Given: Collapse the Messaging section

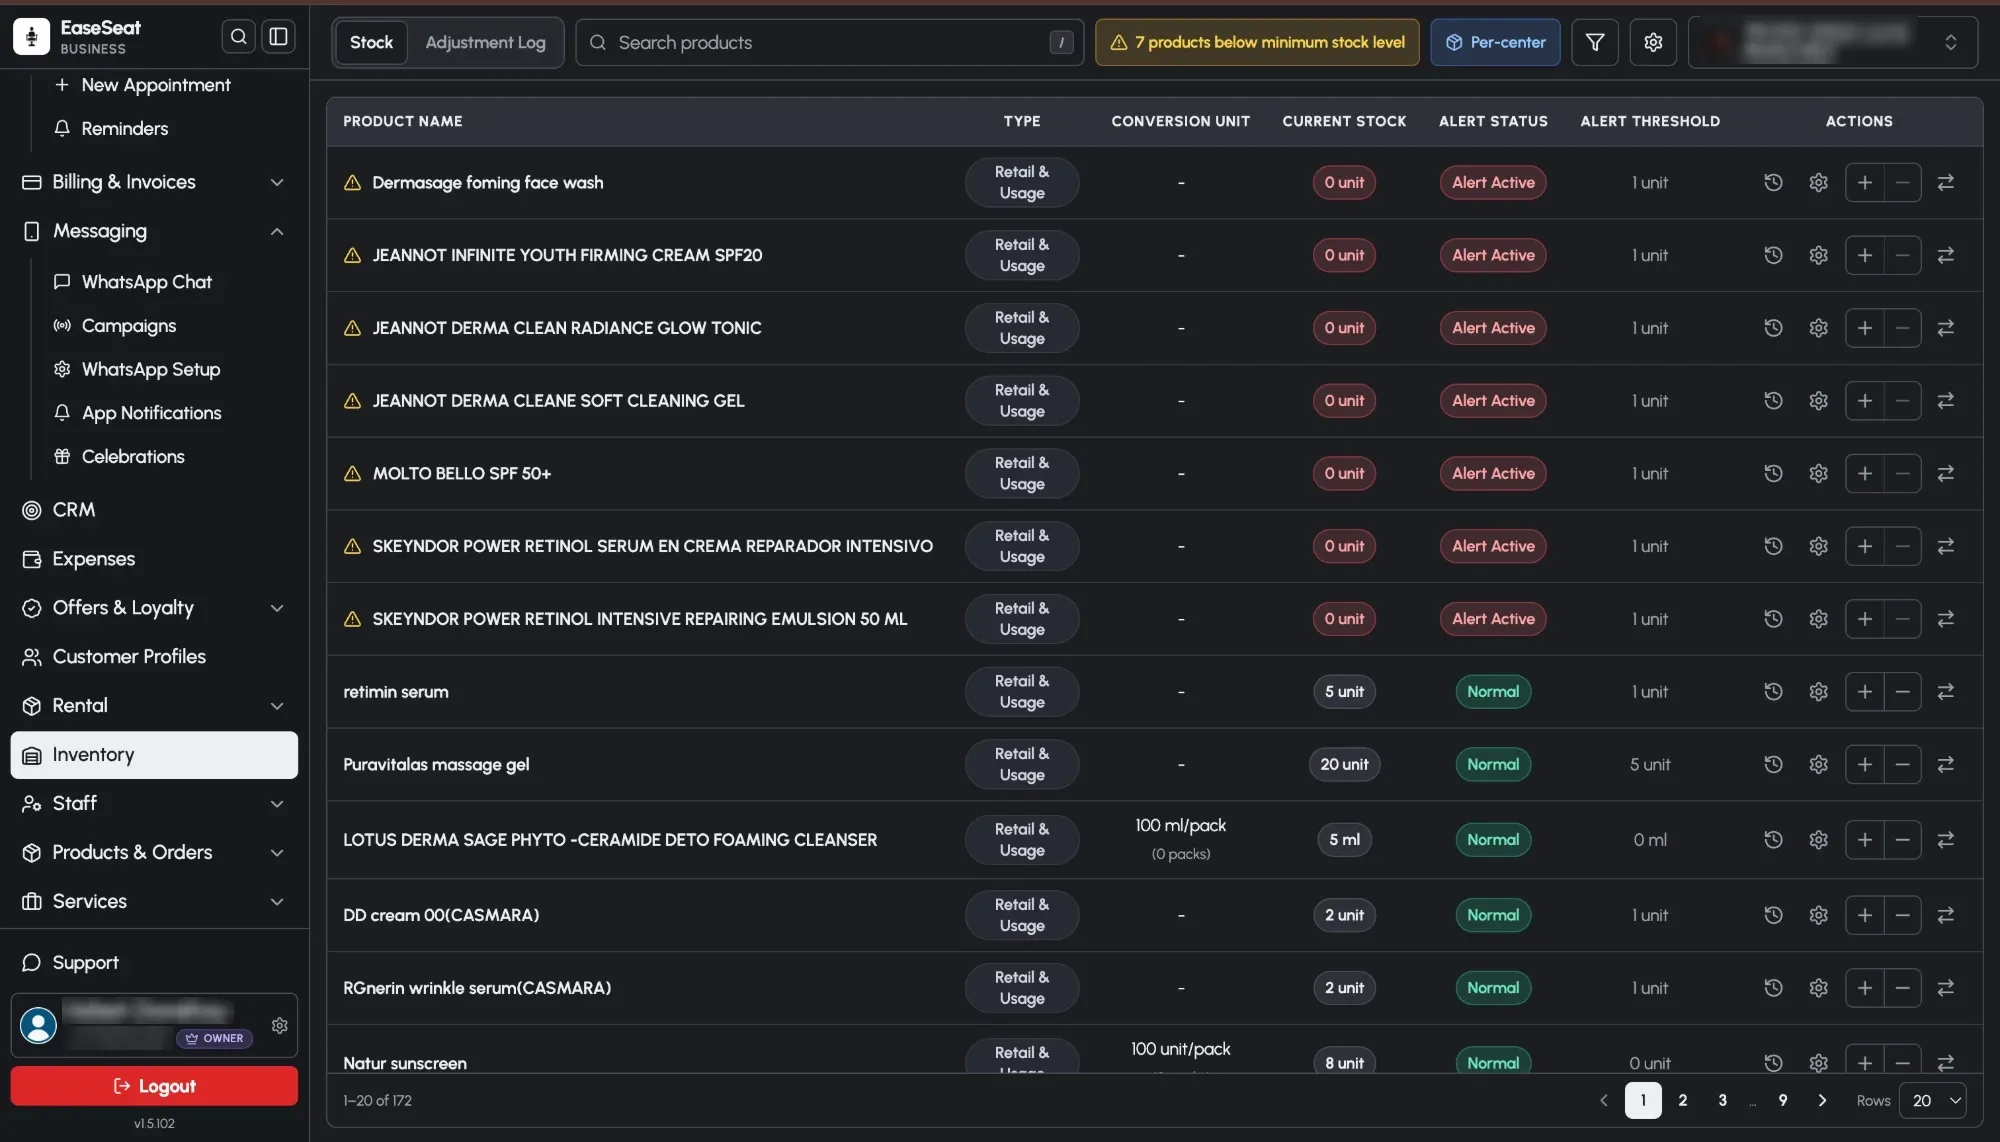Looking at the screenshot, I should point(154,231).
